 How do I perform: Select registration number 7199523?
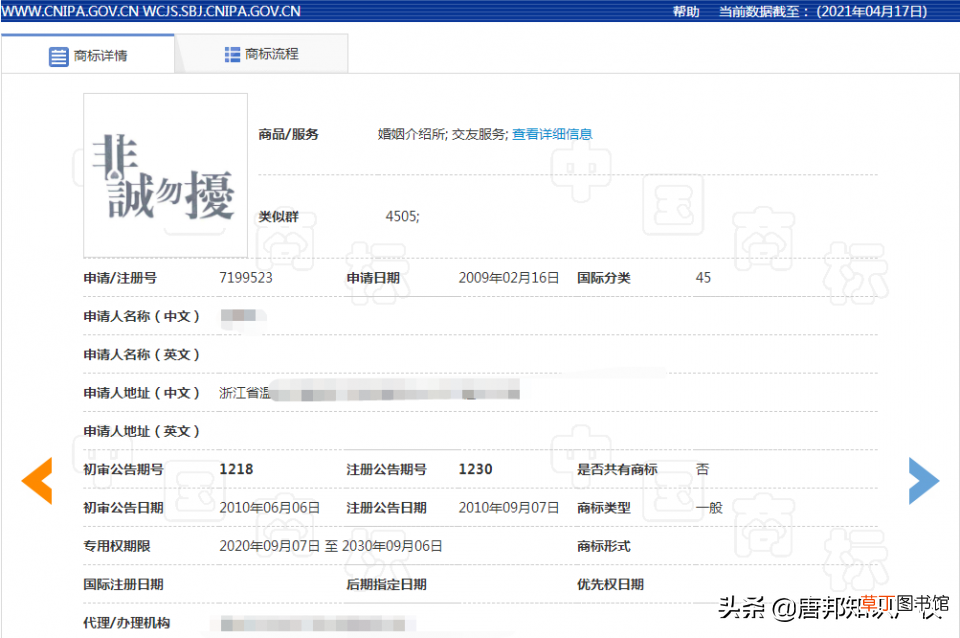coord(246,277)
